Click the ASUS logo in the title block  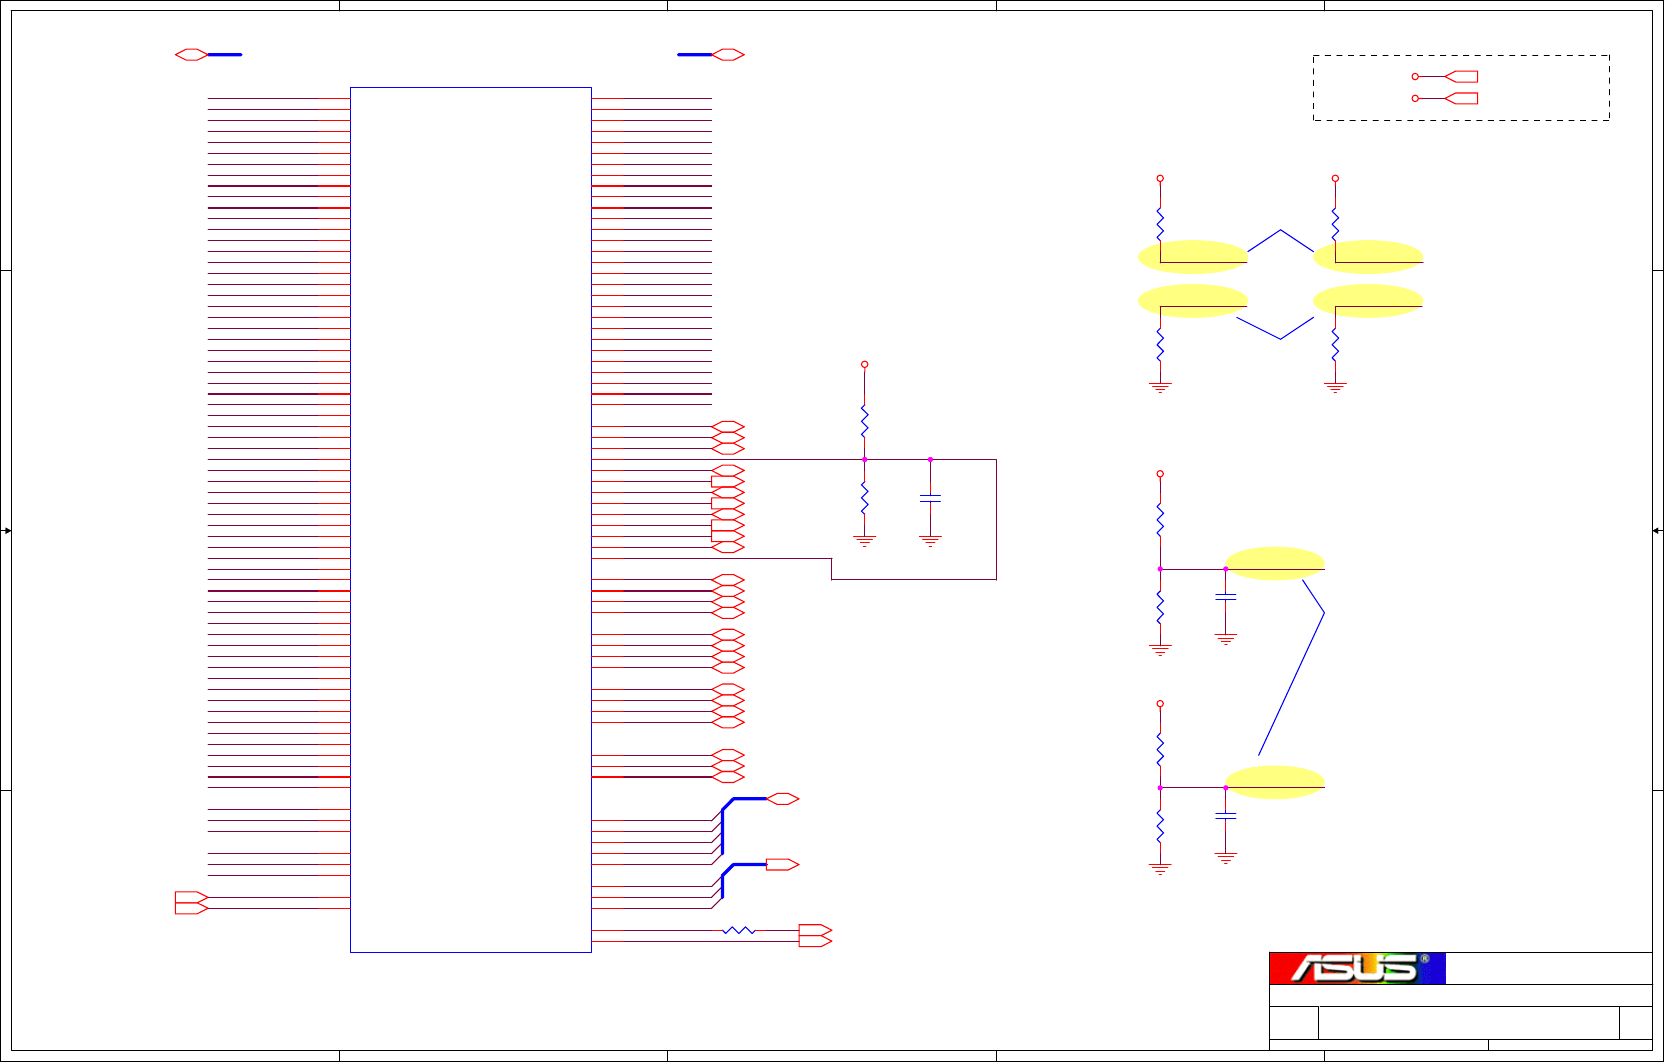[1357, 968]
